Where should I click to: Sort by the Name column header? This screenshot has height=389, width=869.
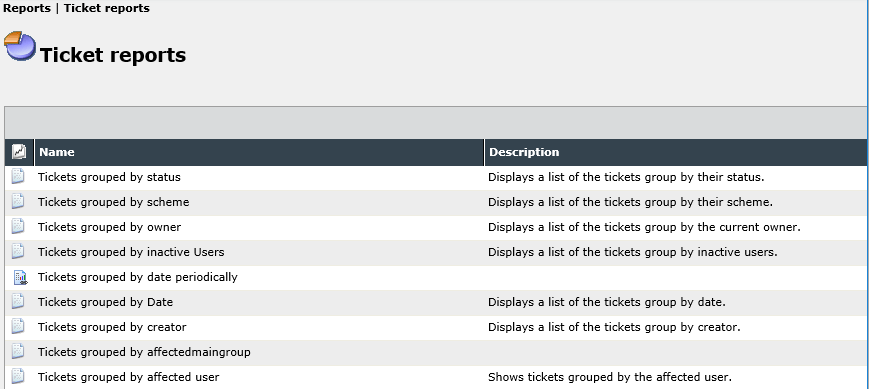pyautogui.click(x=57, y=152)
